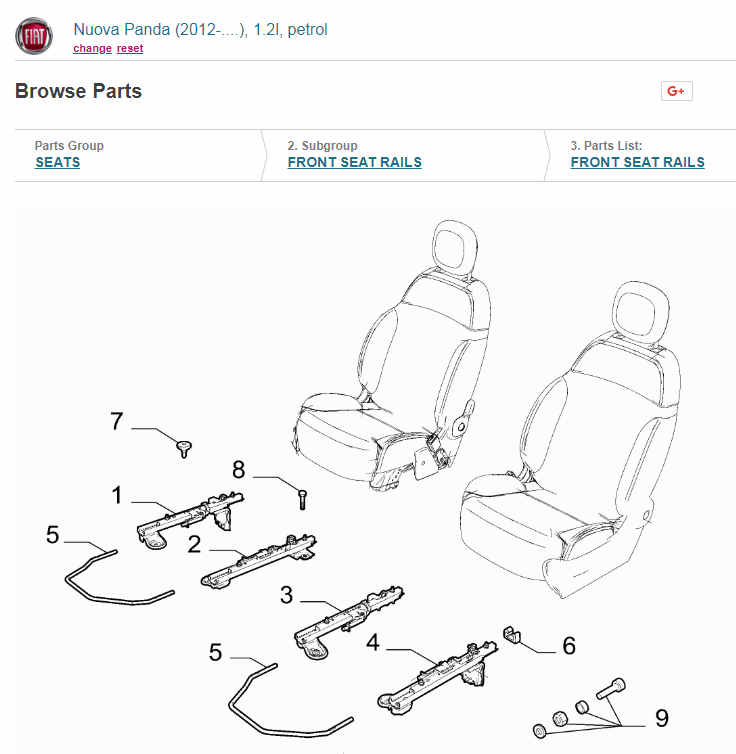Click the reset vehicle link
The width and height of the screenshot is (736, 754).
click(130, 48)
